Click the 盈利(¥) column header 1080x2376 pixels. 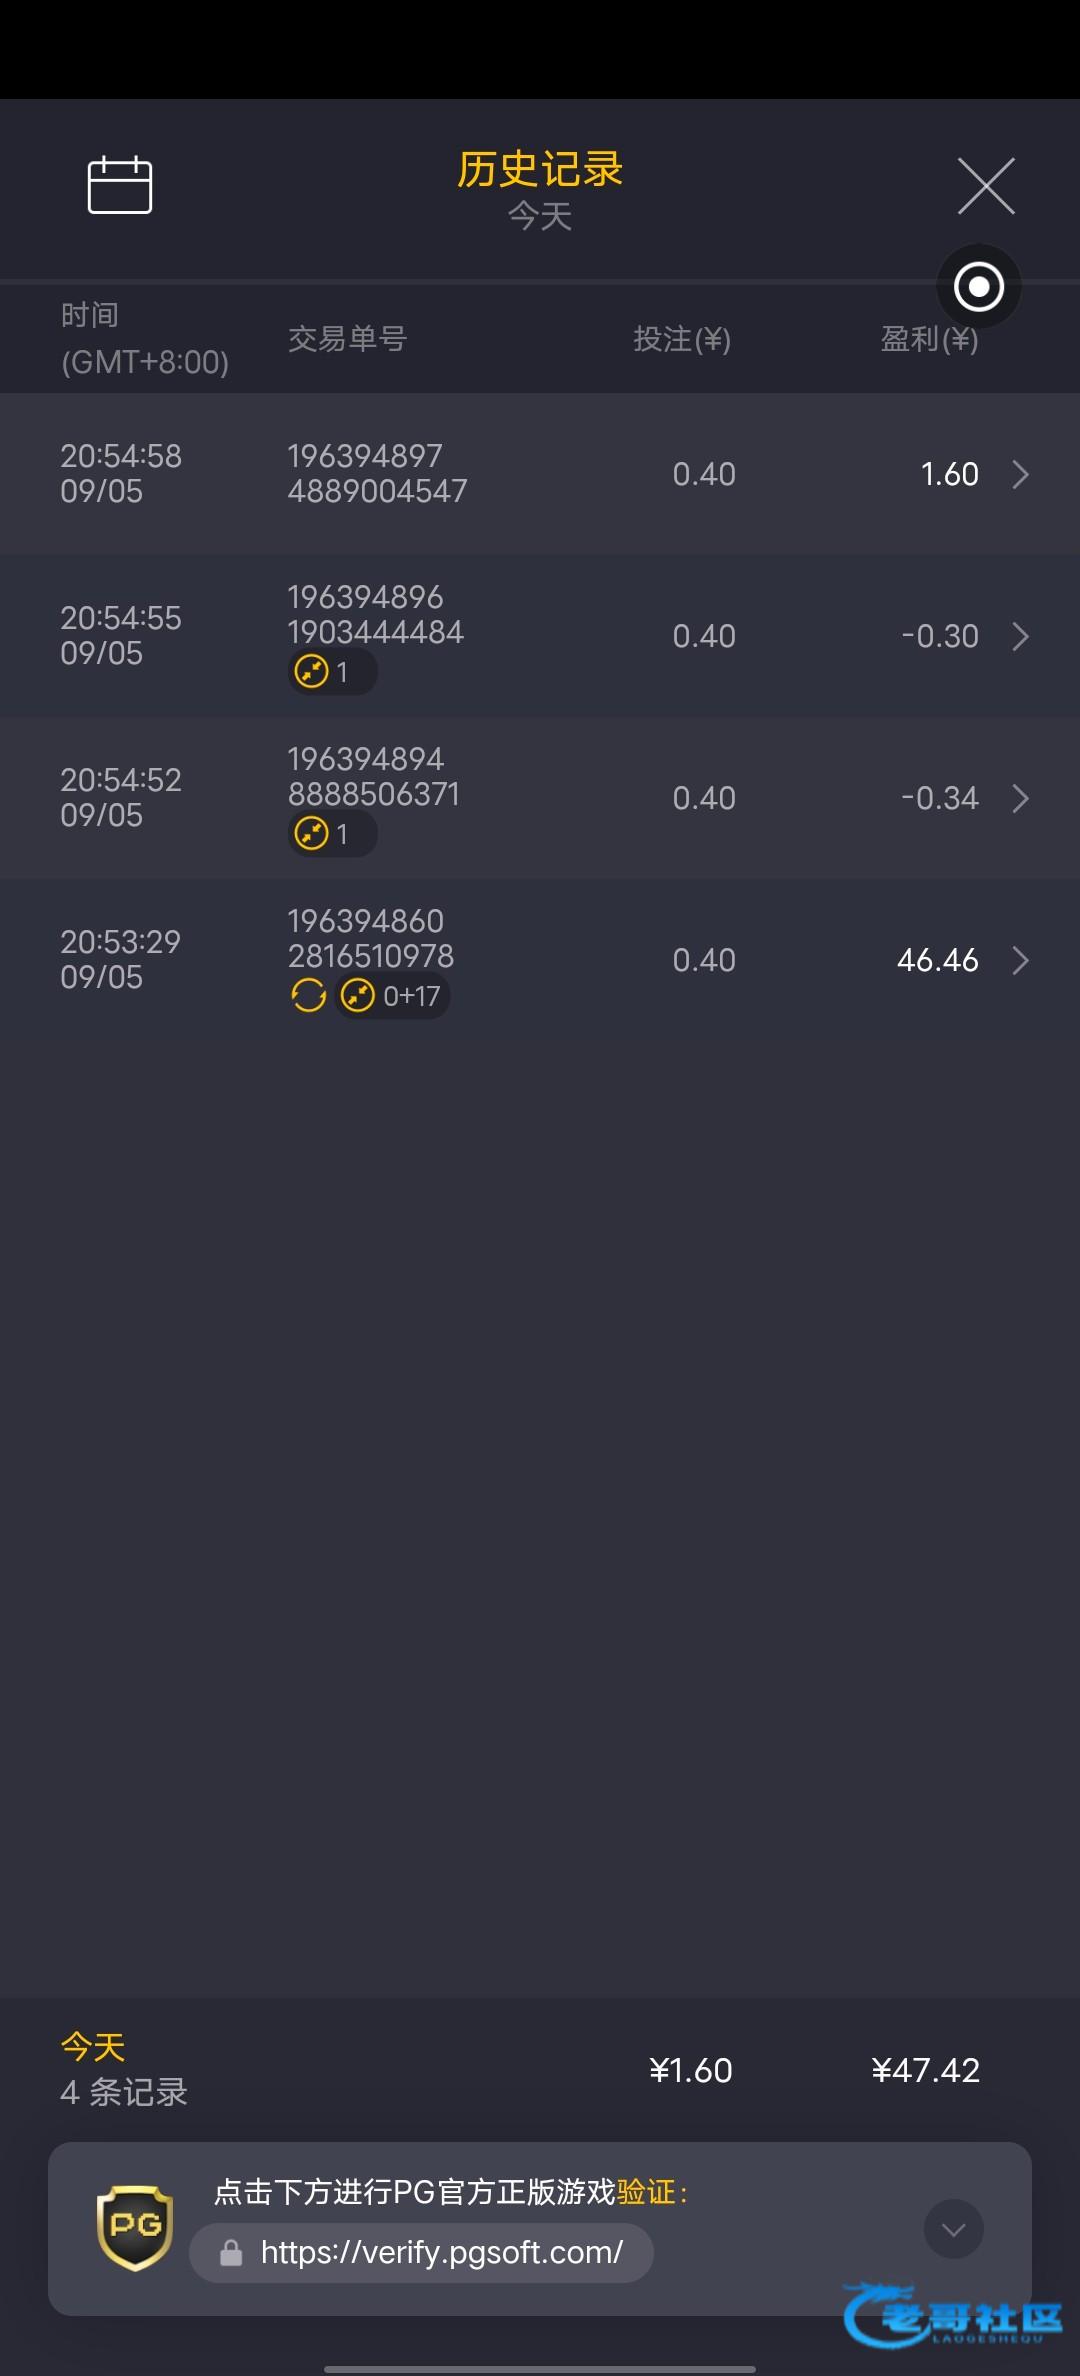point(929,340)
